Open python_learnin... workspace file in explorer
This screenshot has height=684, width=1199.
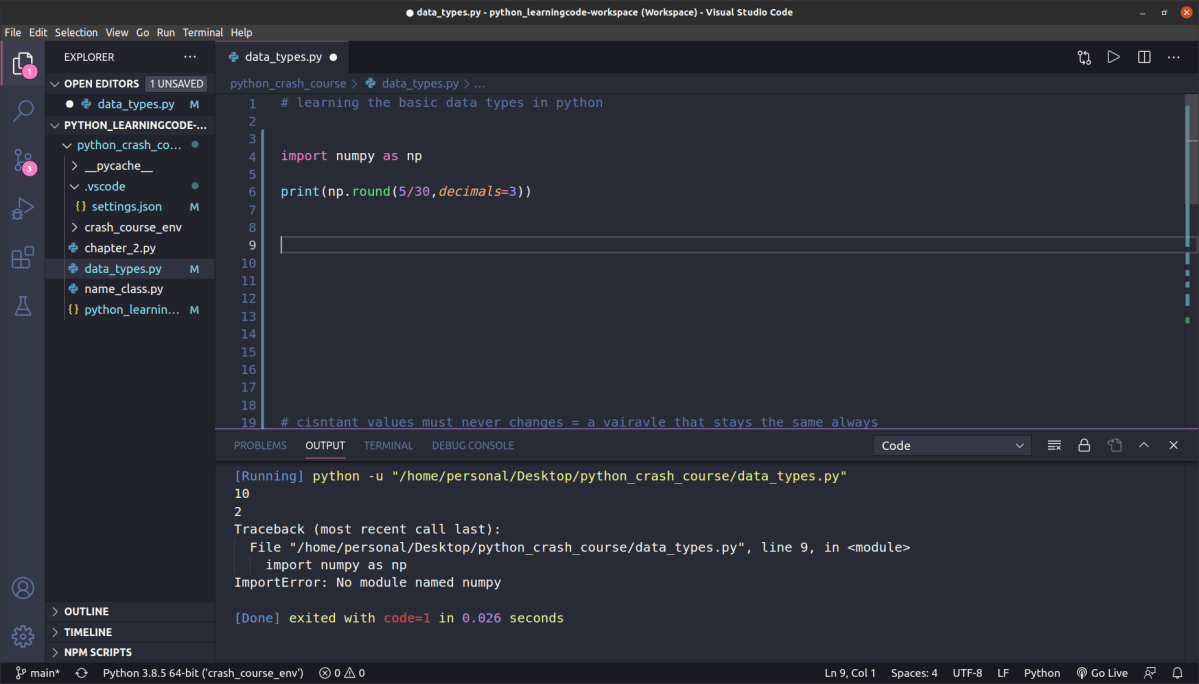click(130, 310)
